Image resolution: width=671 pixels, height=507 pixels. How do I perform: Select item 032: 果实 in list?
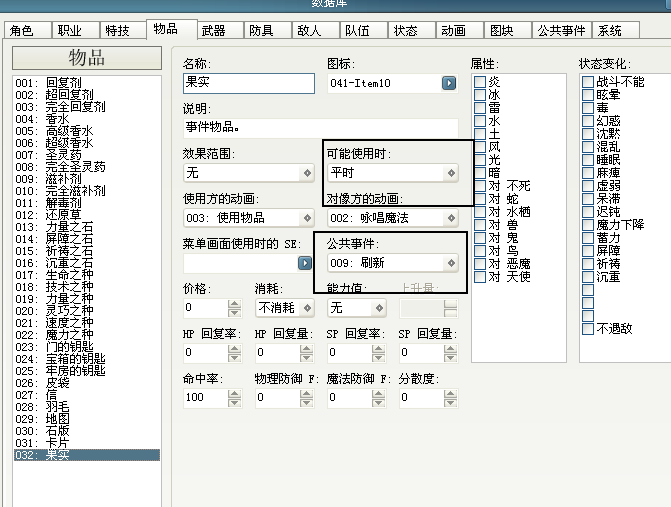point(87,455)
